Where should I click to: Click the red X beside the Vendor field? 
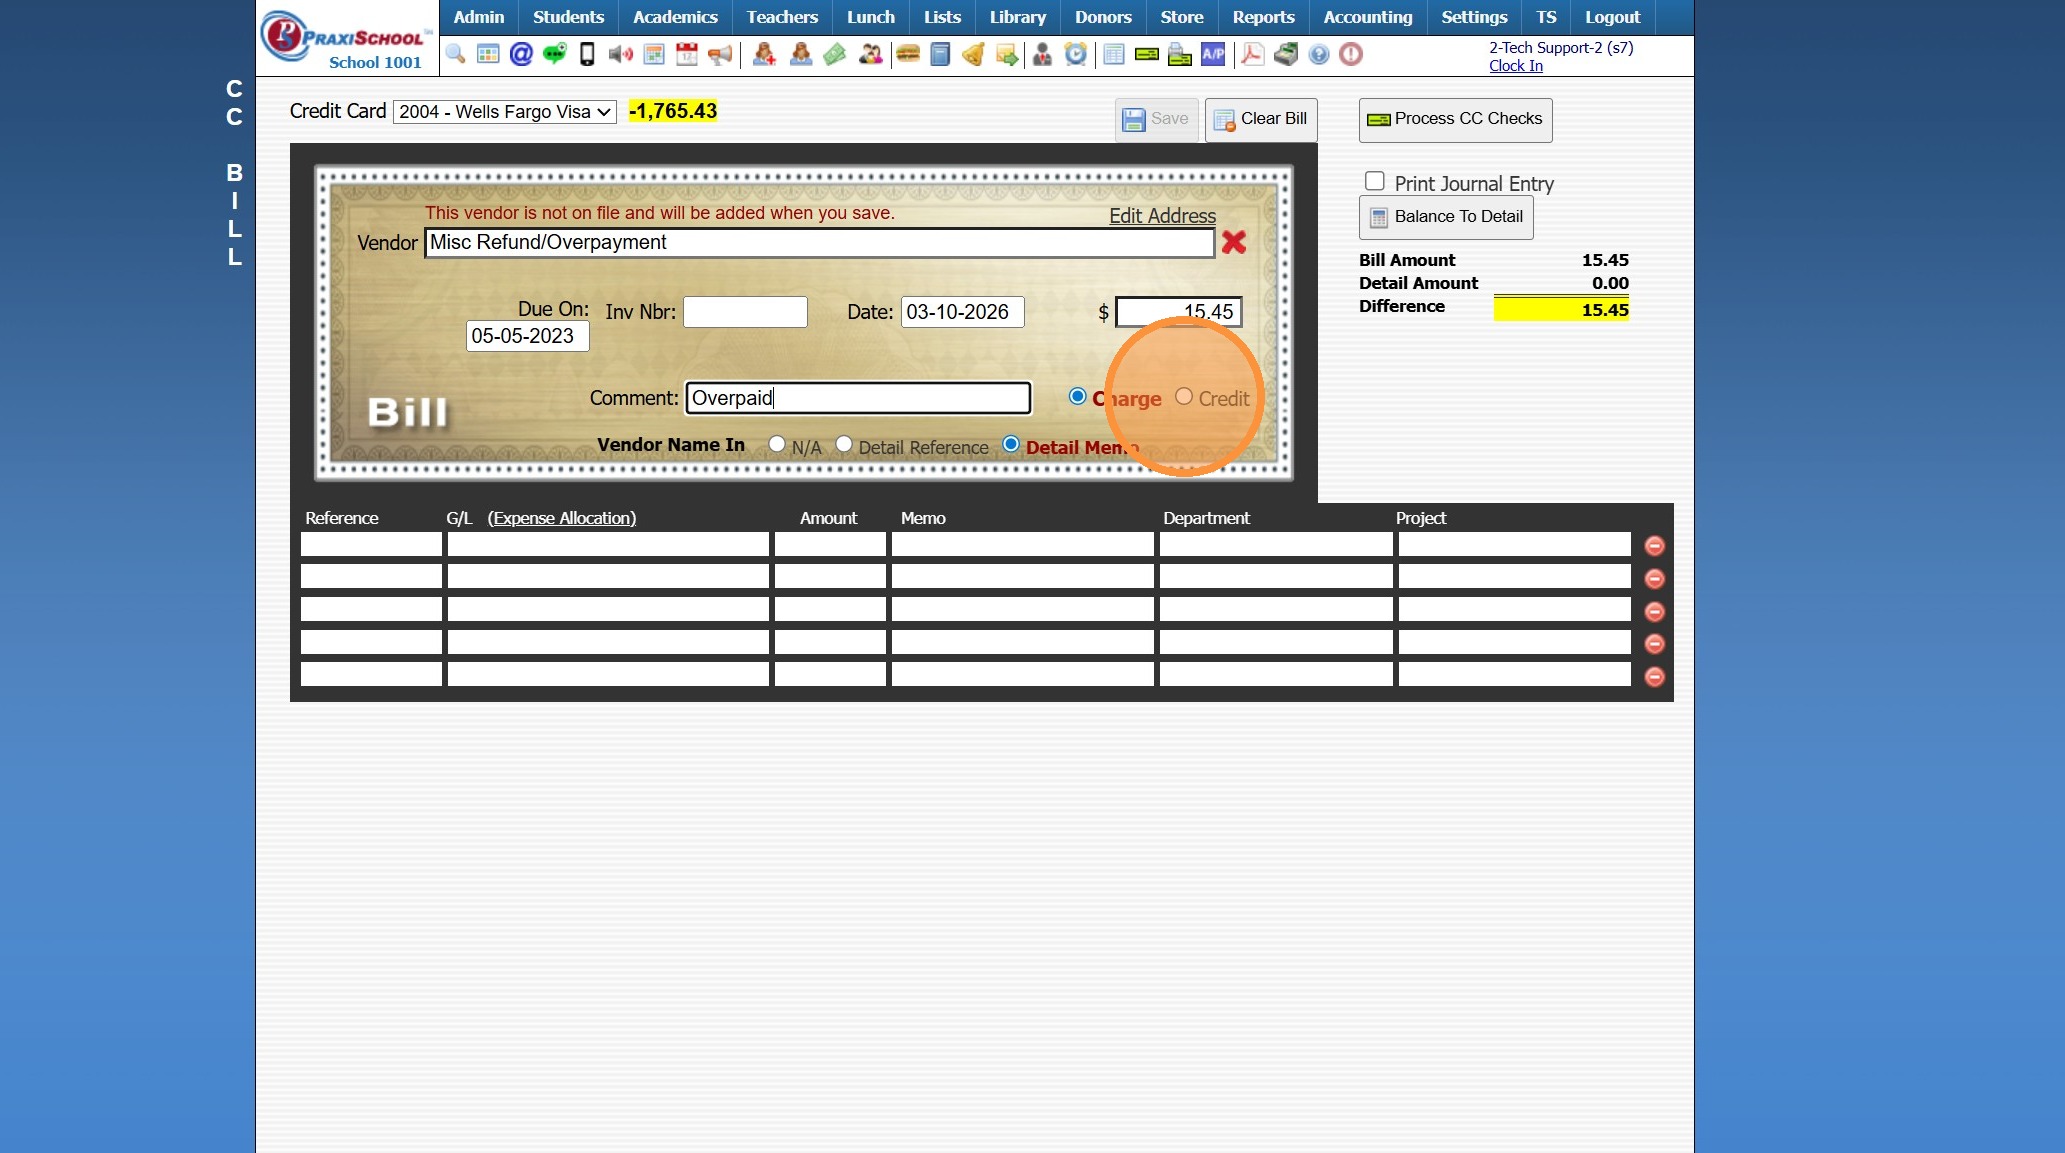pyautogui.click(x=1234, y=242)
